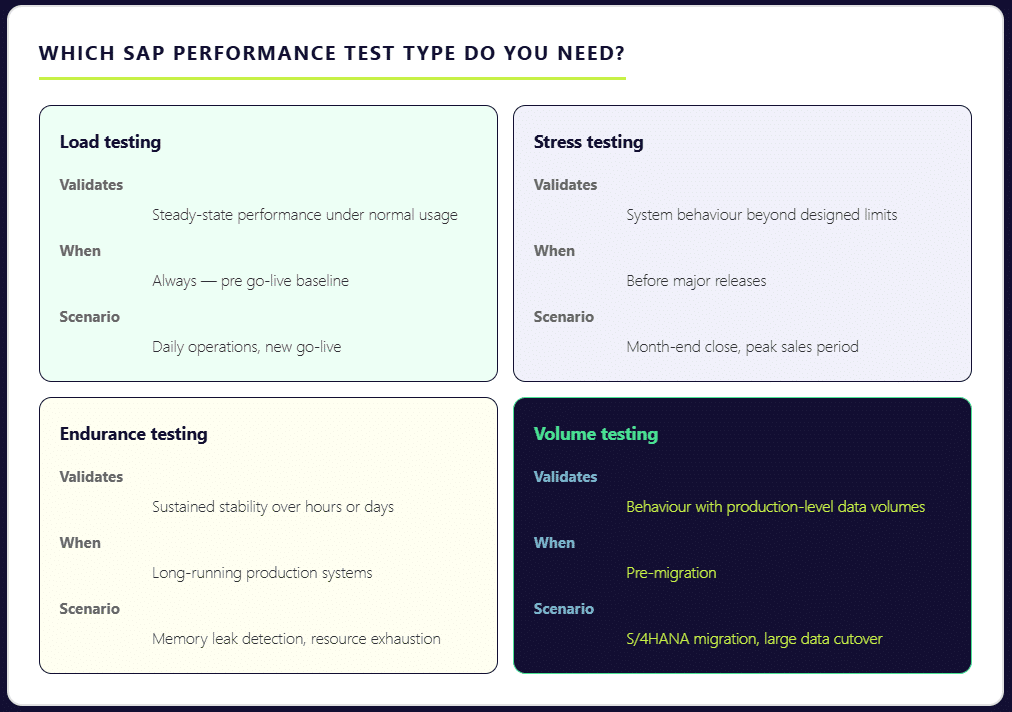Screen dimensions: 1012x712
Task: Click 'Memory leak detection, resource exhaustion' text
Action: [x=296, y=639]
